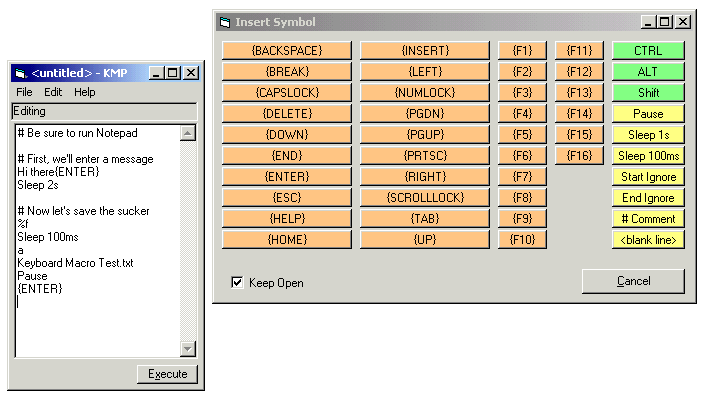Click the '# Be sure to run Notepad' line
Image resolution: width=703 pixels, height=397 pixels.
click(x=78, y=133)
